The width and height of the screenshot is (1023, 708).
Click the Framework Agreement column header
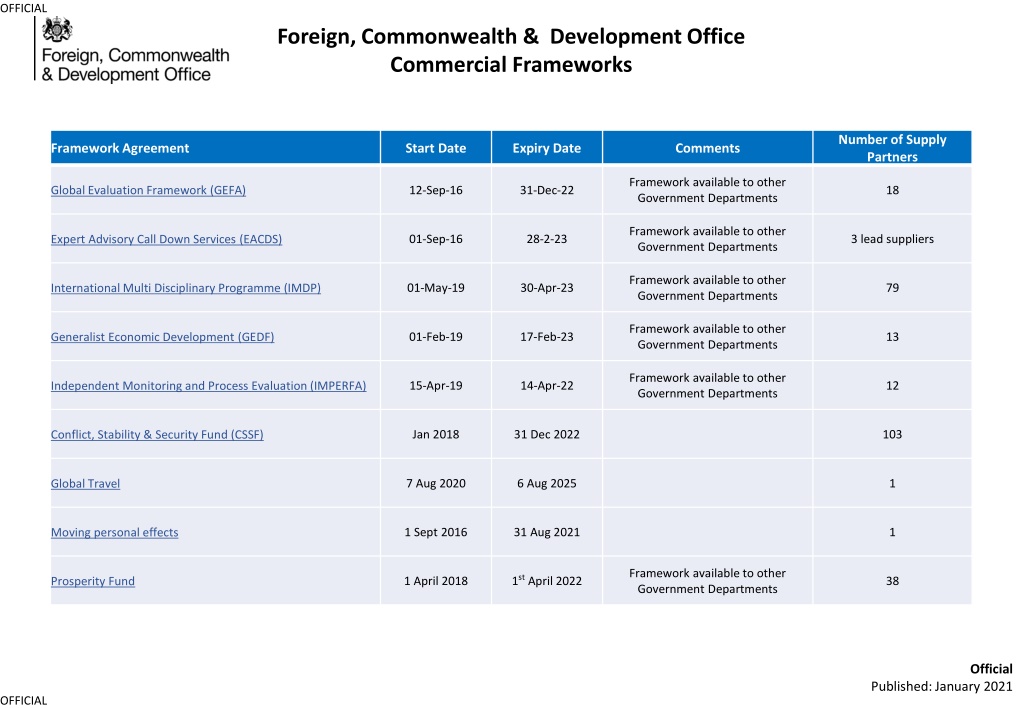(215, 147)
